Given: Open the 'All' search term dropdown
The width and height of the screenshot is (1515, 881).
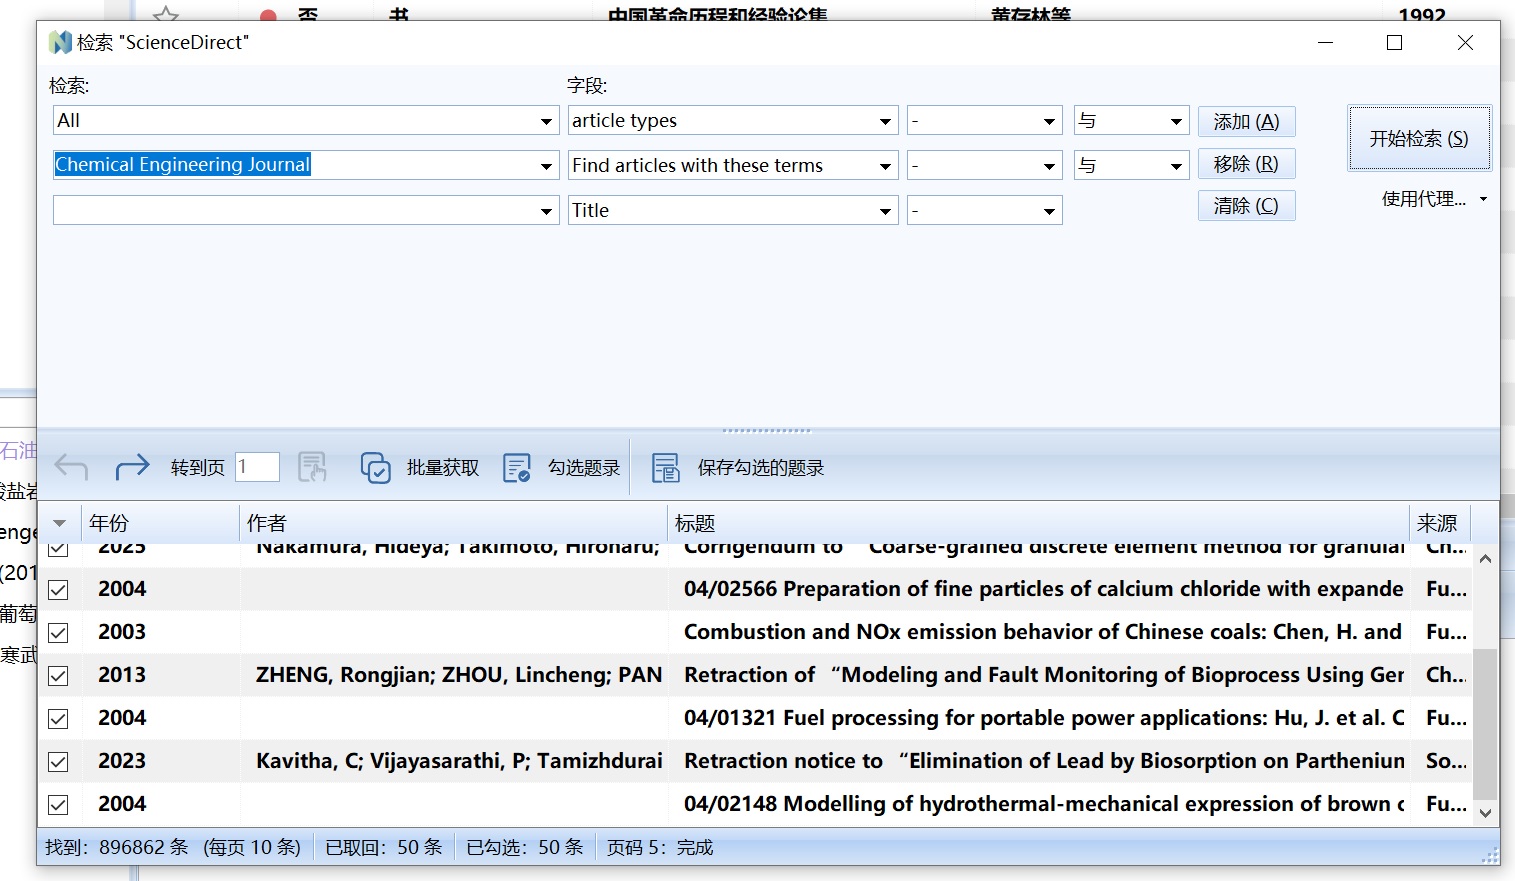Looking at the screenshot, I should click(x=546, y=121).
